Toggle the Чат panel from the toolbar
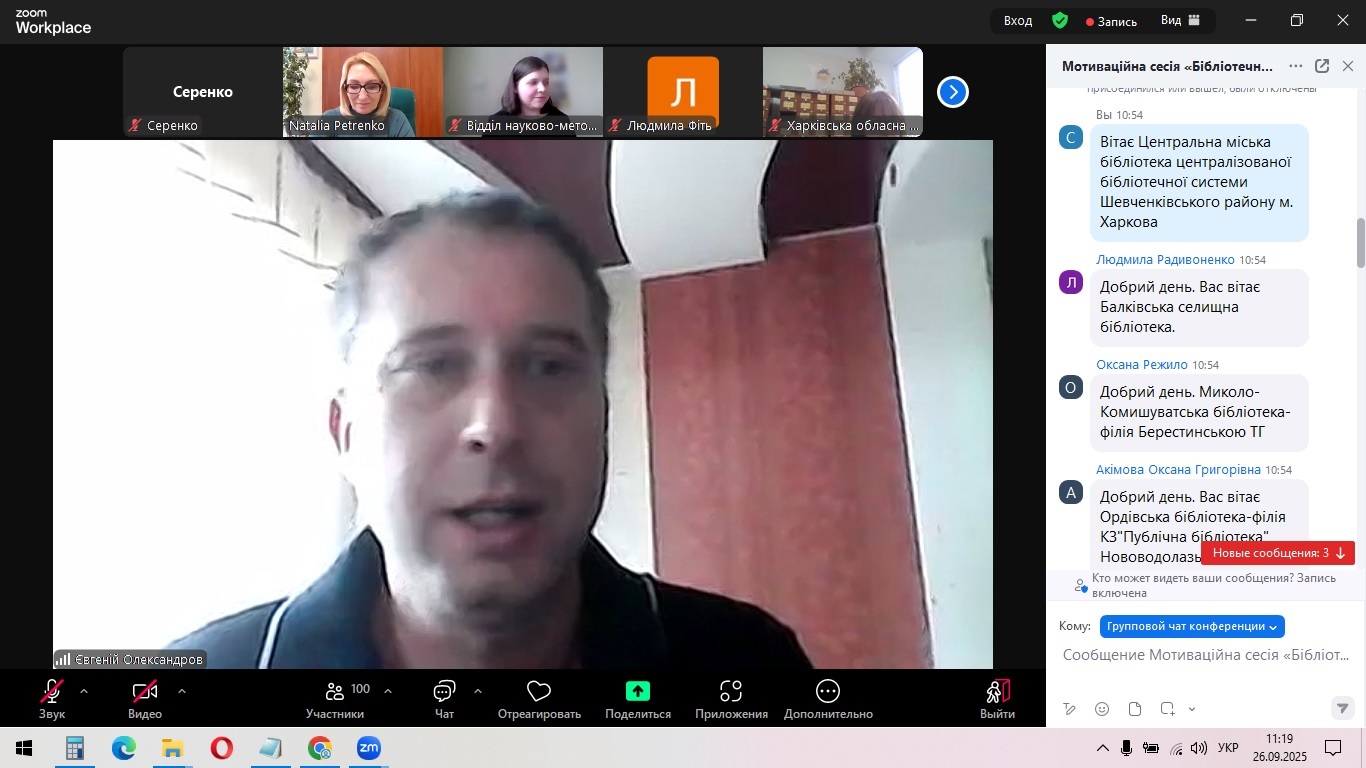1366x768 pixels. [444, 698]
